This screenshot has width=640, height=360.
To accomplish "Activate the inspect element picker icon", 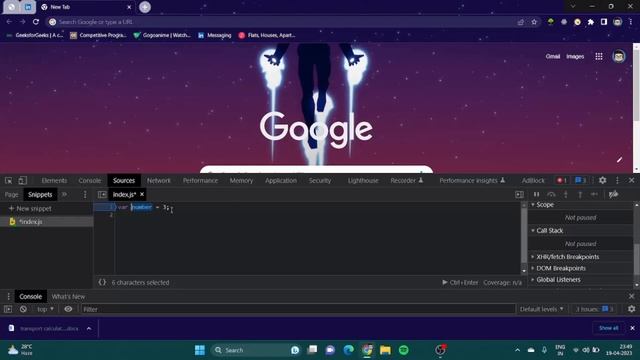I will (x=8, y=180).
